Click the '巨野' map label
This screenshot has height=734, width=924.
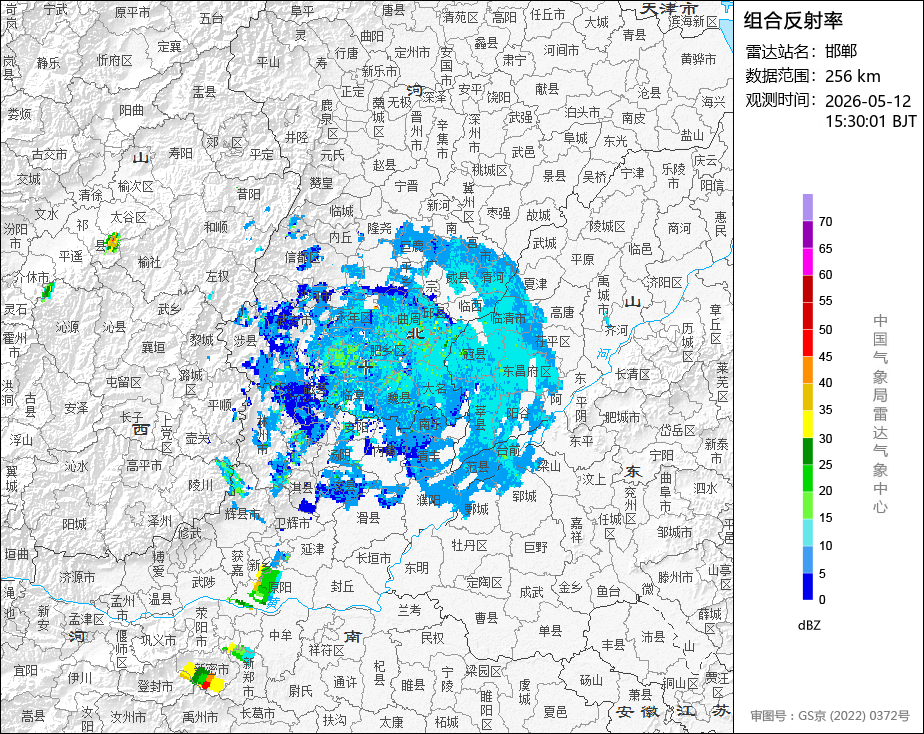point(536,547)
